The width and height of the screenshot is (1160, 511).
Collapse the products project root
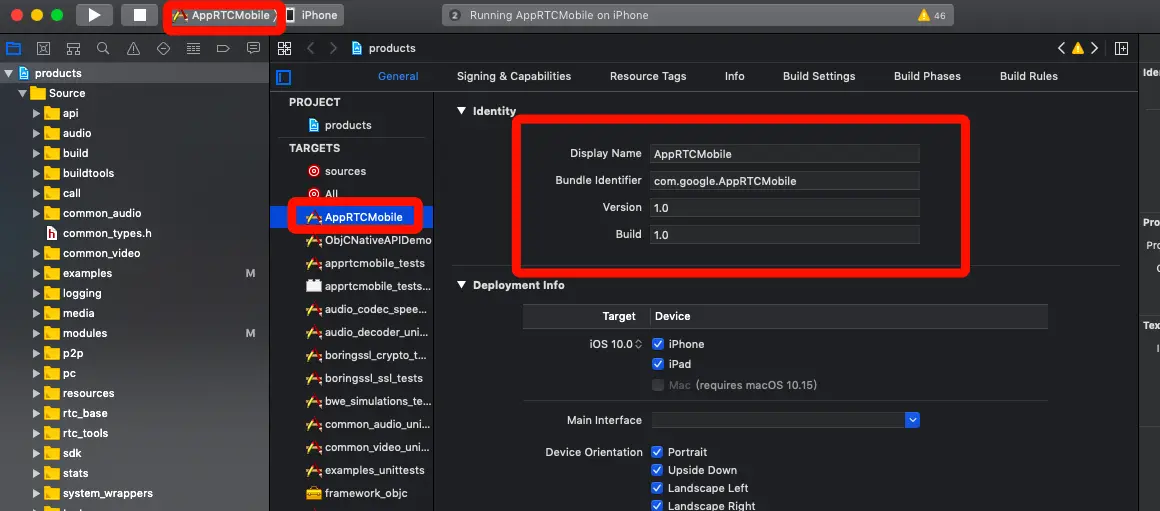click(x=9, y=73)
